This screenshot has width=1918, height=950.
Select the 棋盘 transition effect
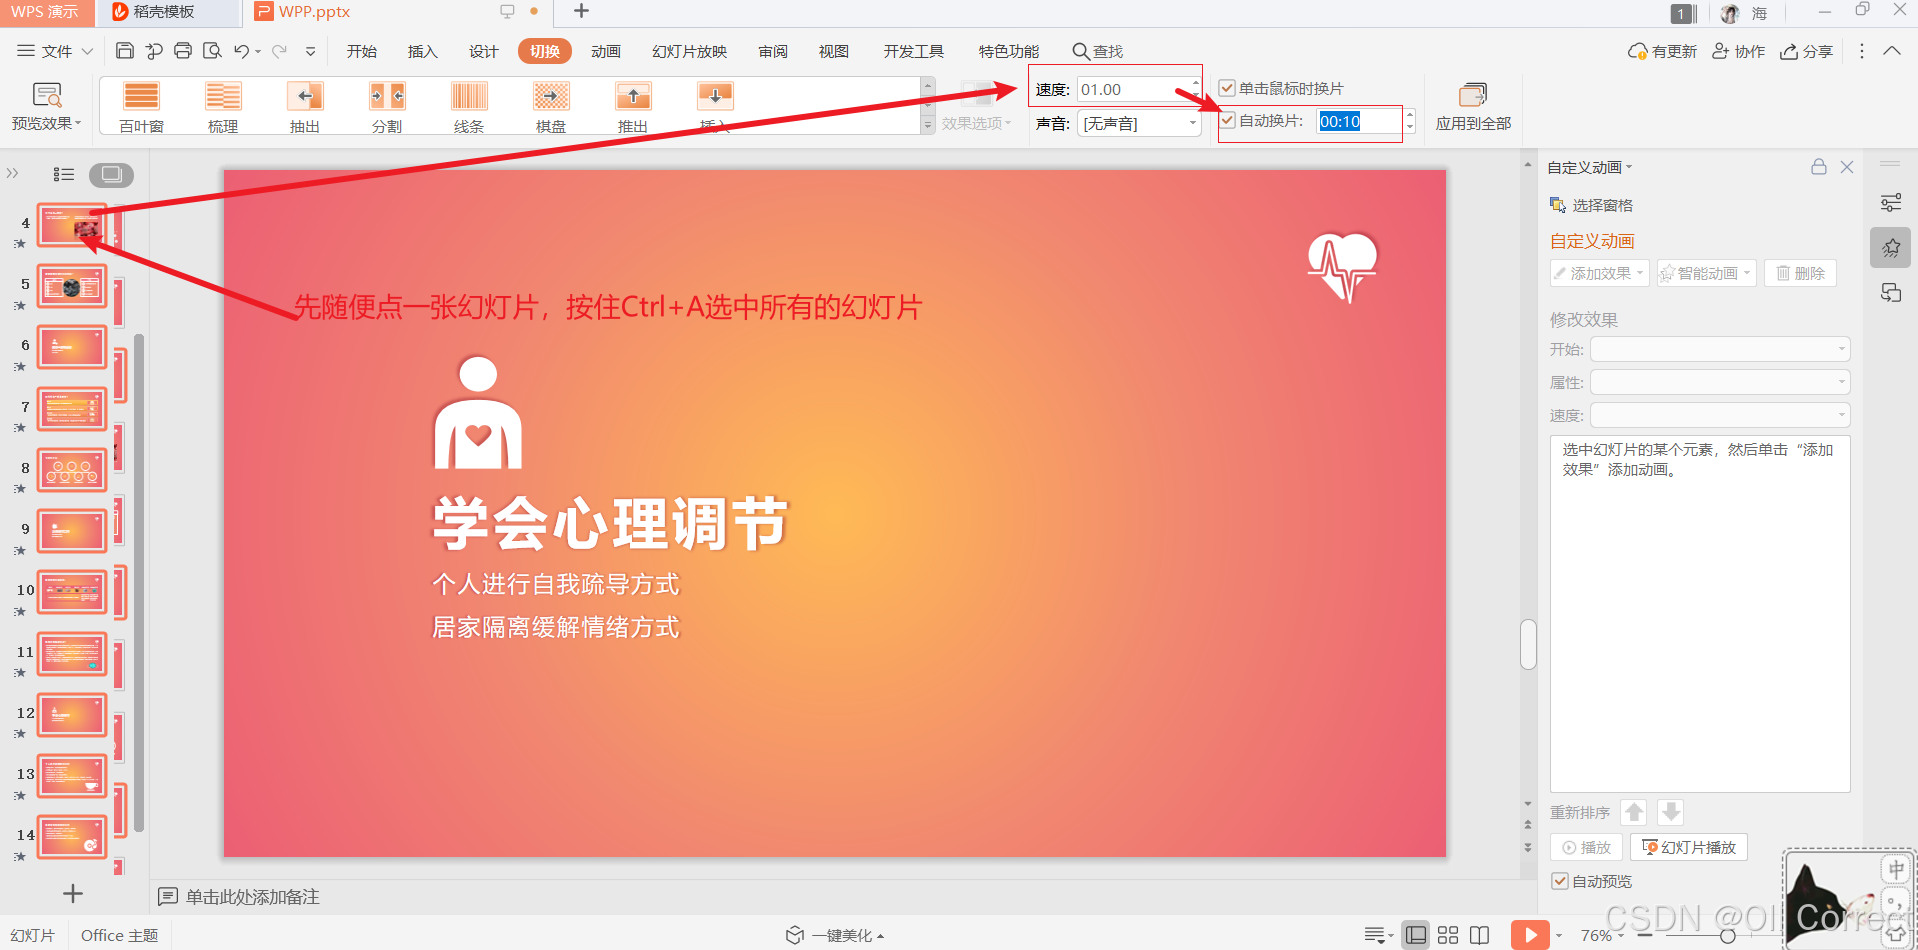click(551, 107)
